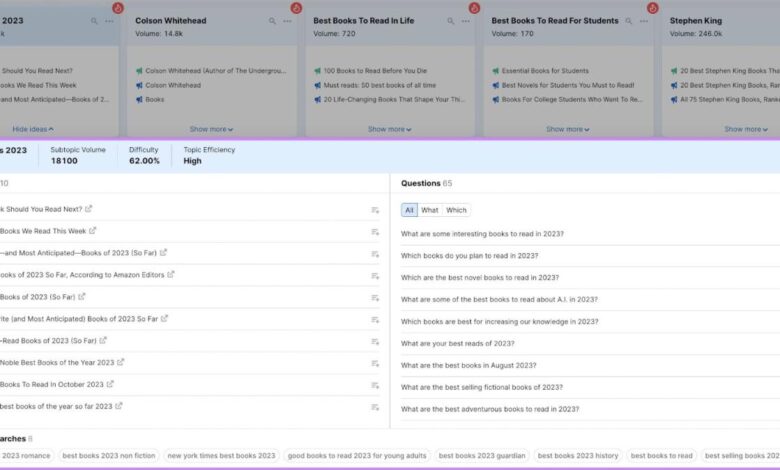780x470 pixels.
Task: Click 'What are some interesting books to read in 2023?'
Action: point(482,234)
